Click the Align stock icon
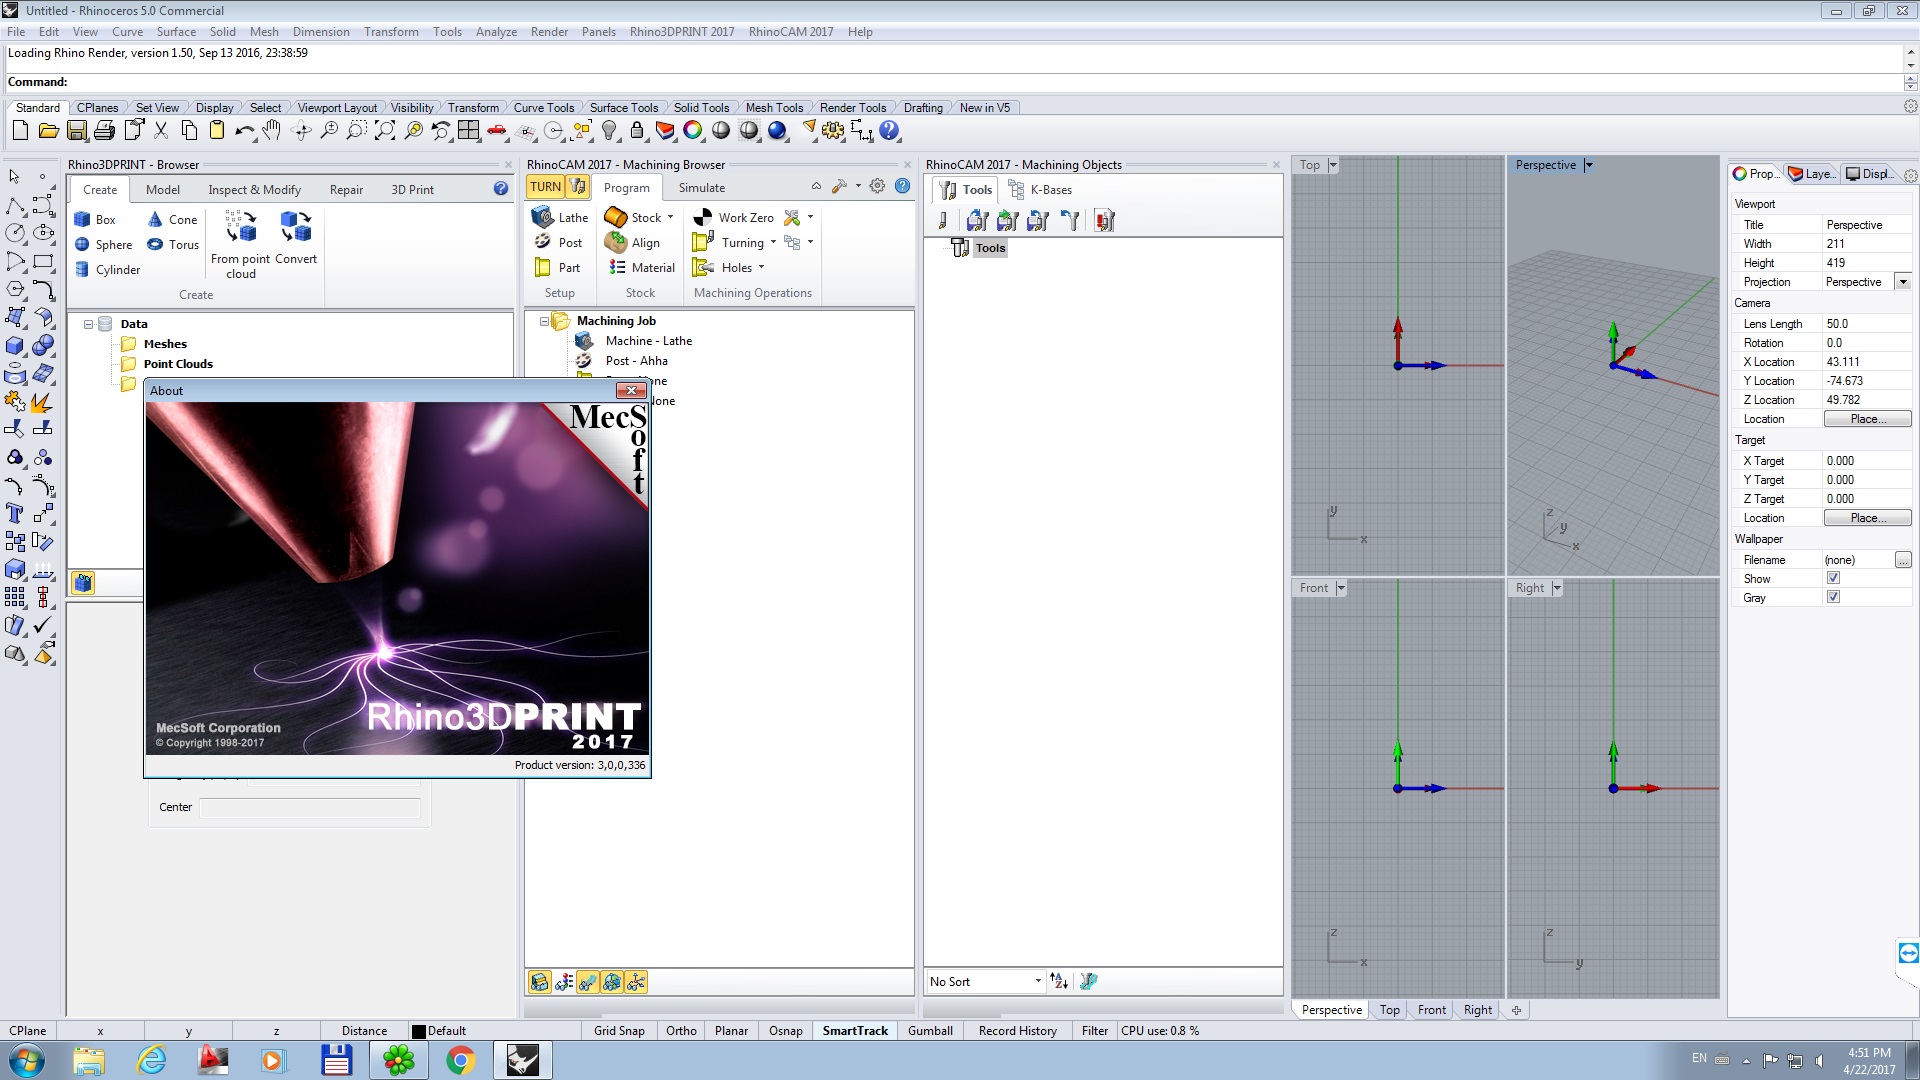The height and width of the screenshot is (1080, 1920). pos(632,242)
